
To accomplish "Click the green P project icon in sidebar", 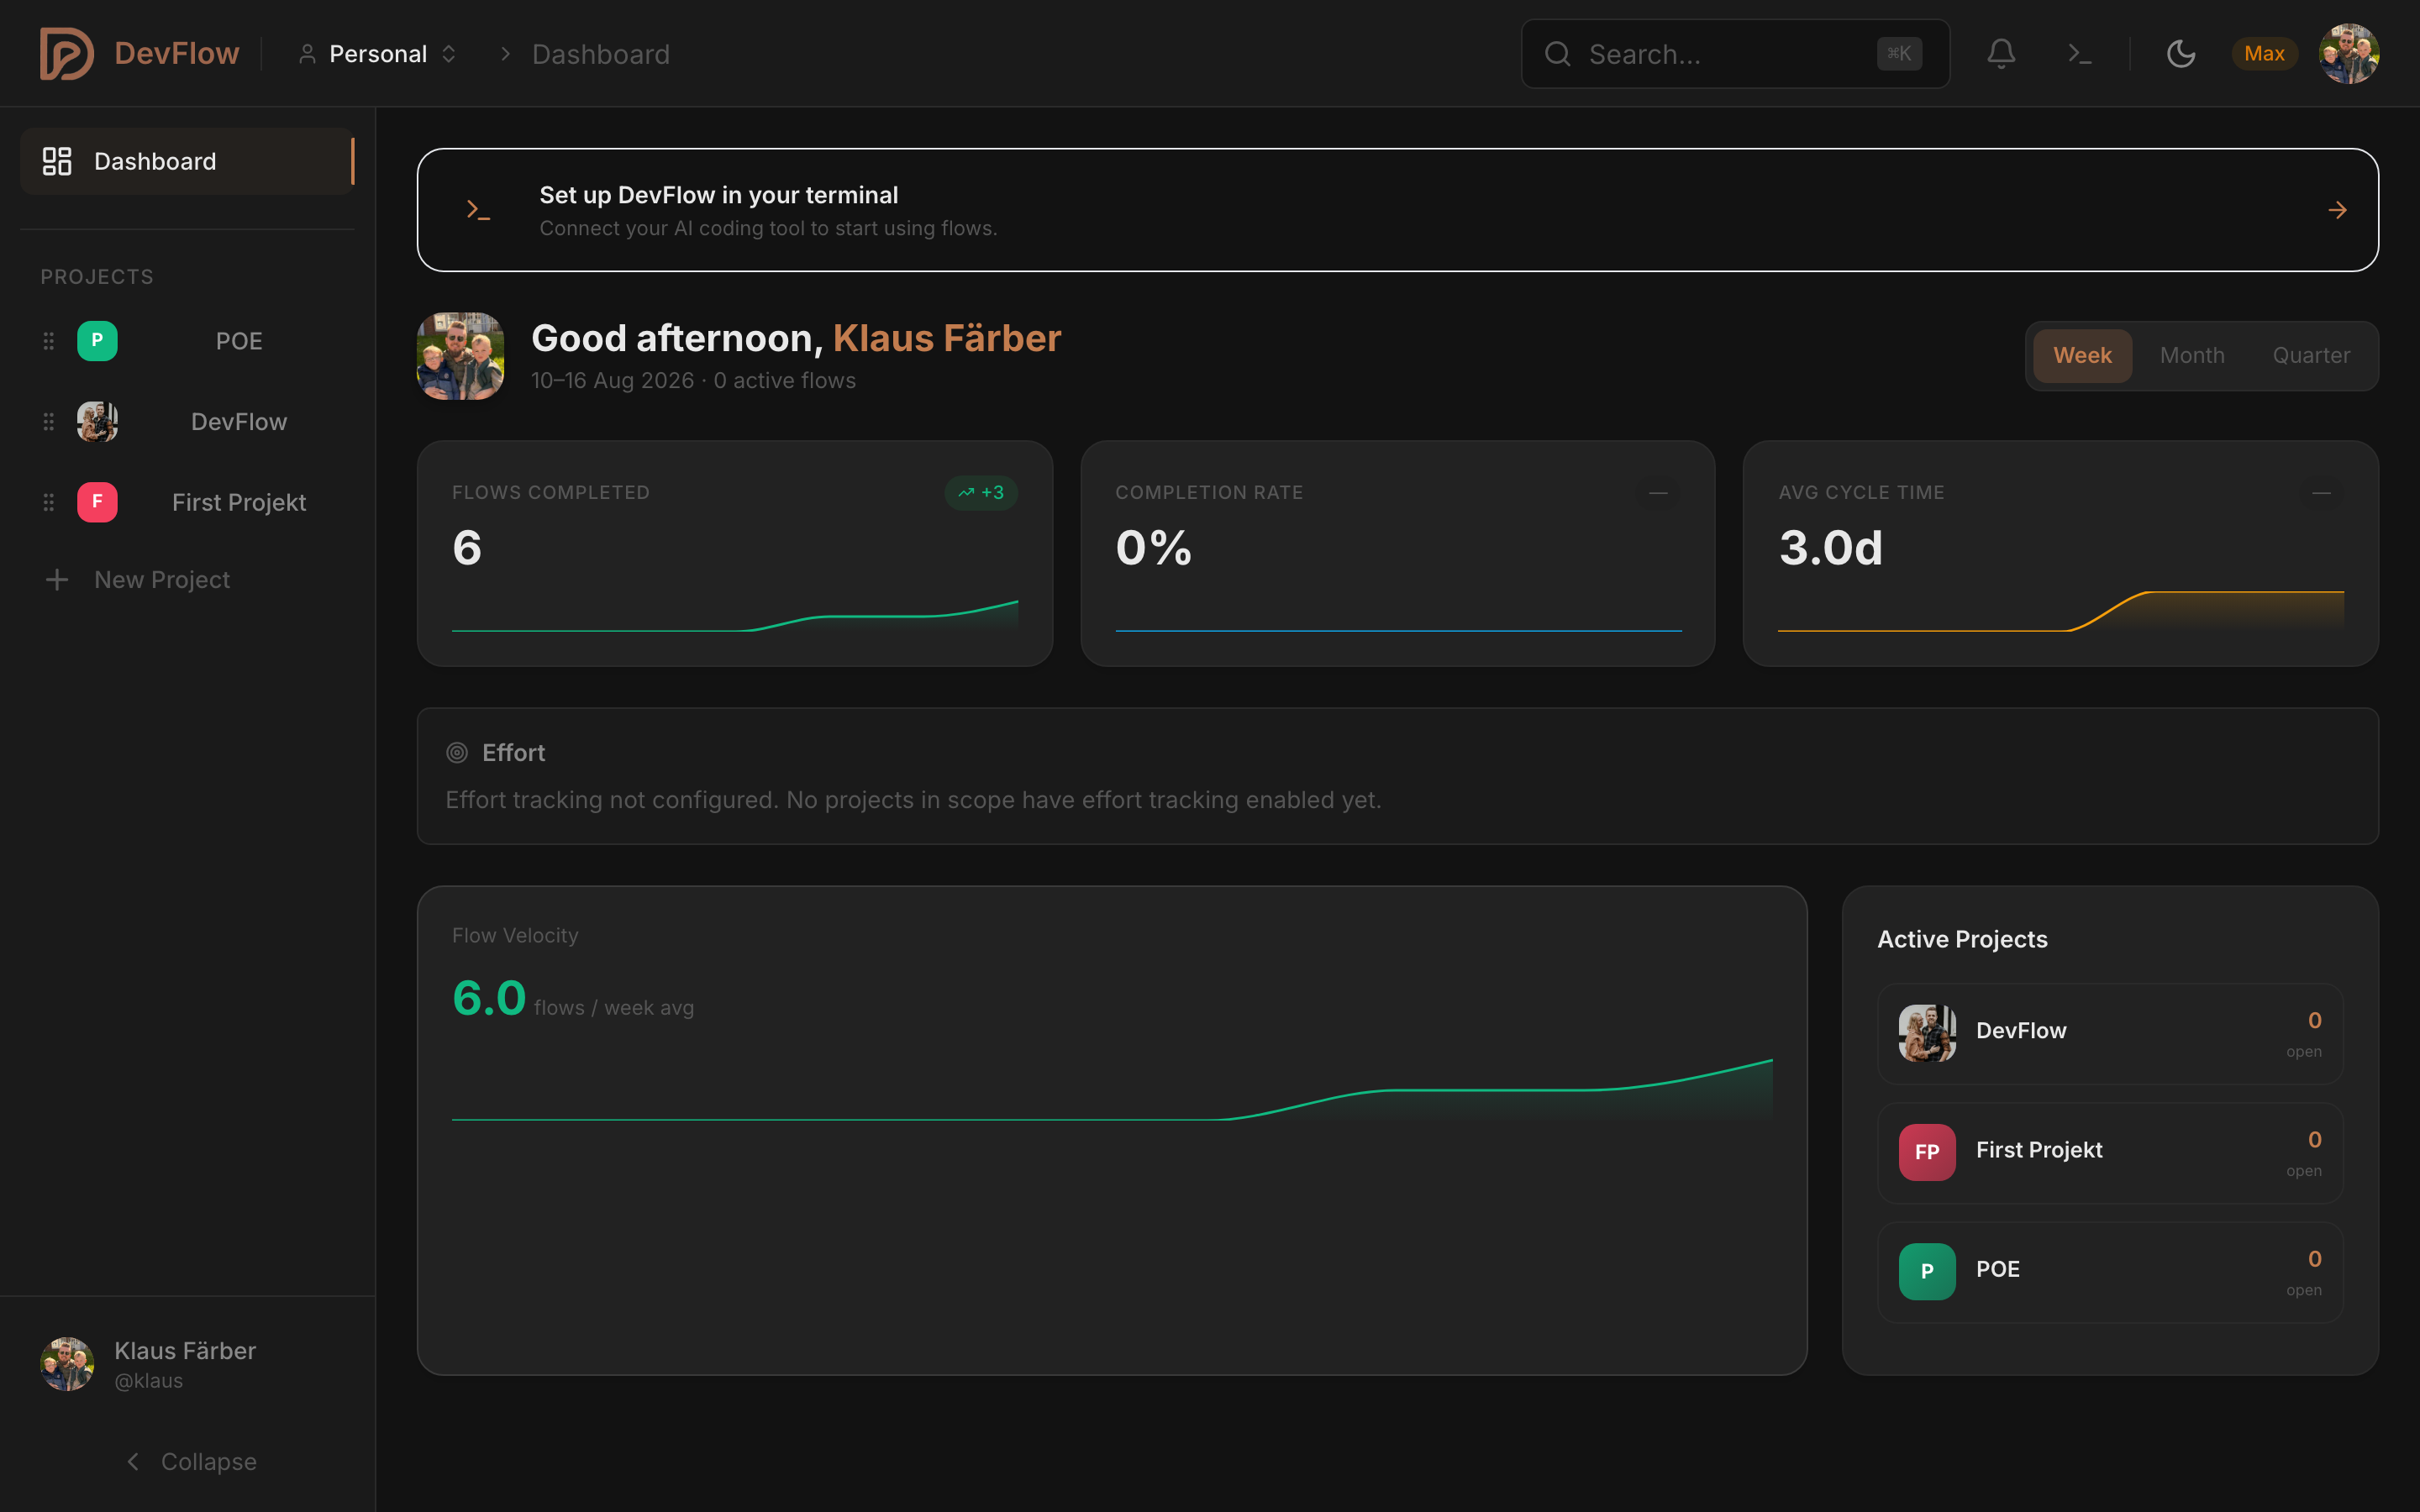I will tap(97, 341).
